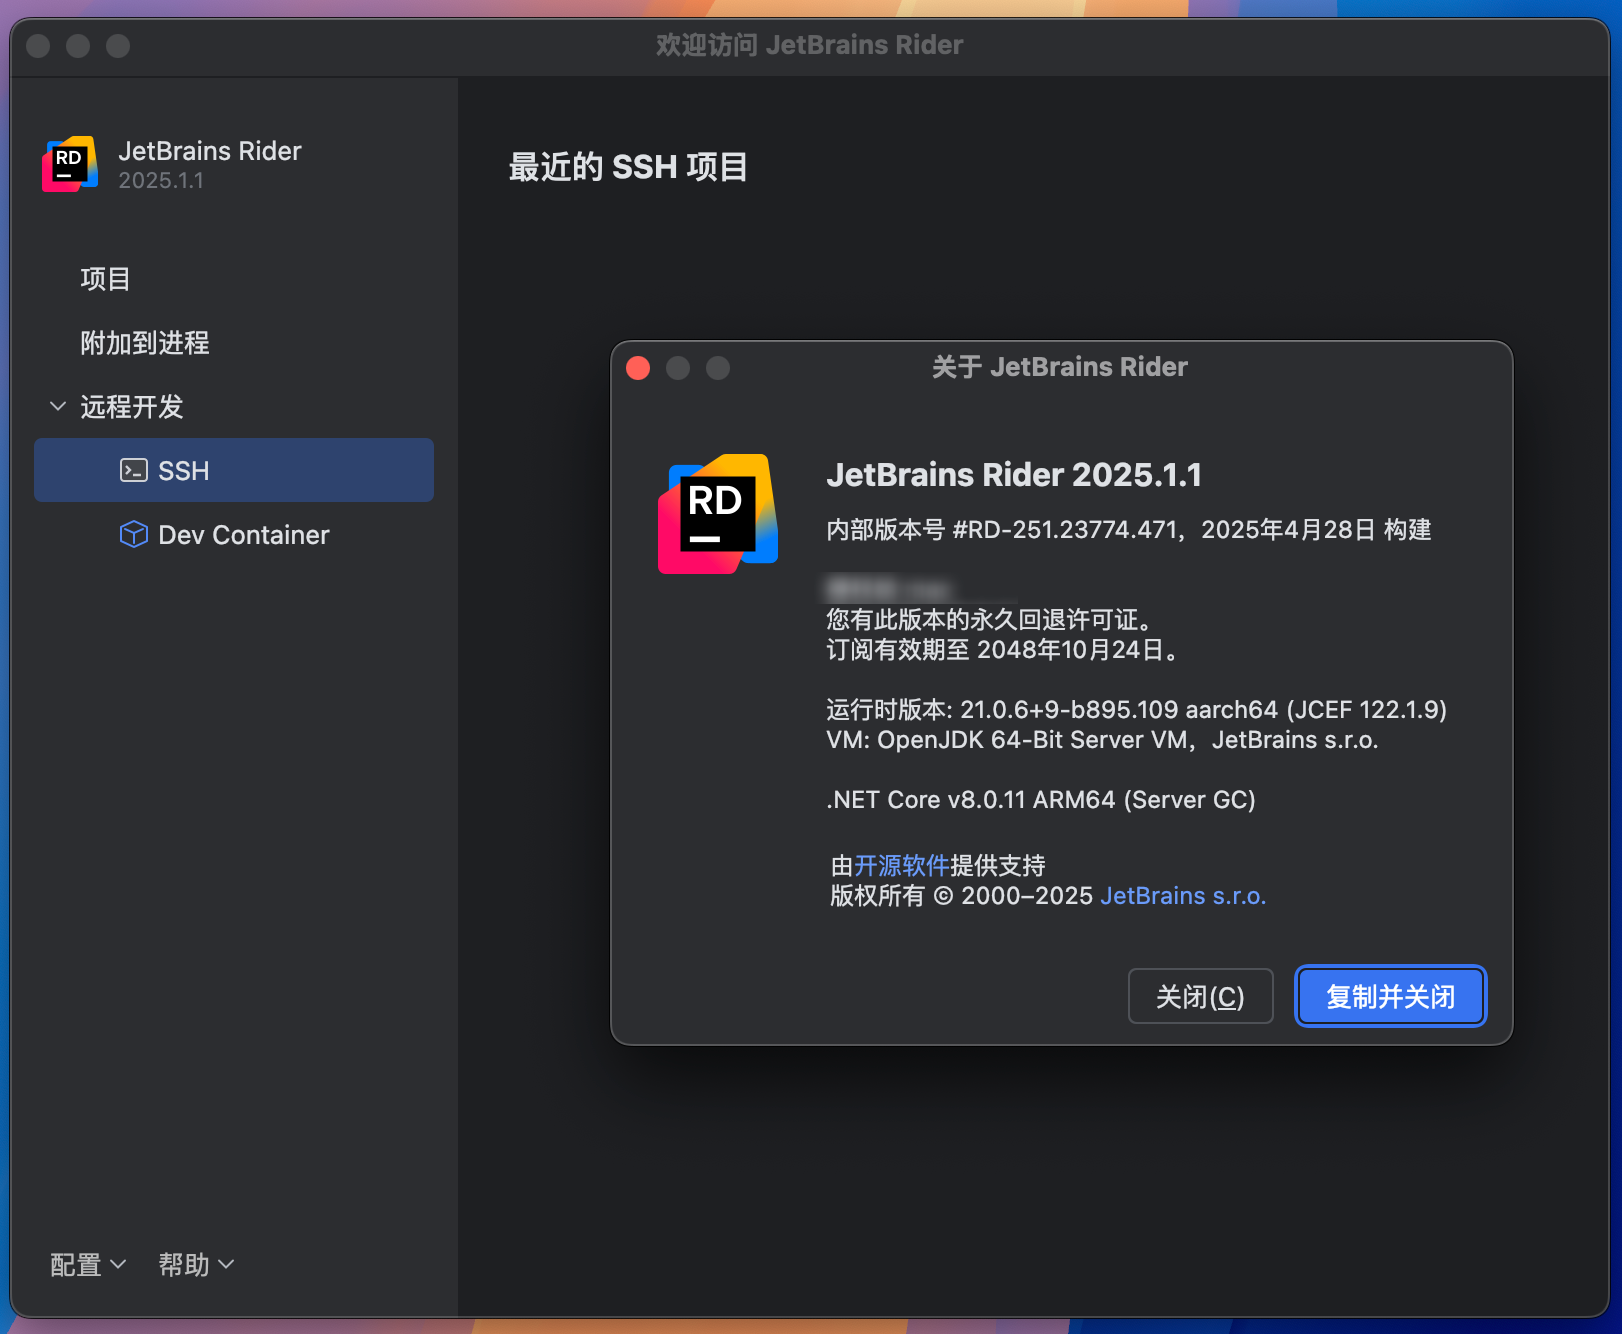Select the 远程开发 group label
The width and height of the screenshot is (1622, 1334).
(x=132, y=407)
